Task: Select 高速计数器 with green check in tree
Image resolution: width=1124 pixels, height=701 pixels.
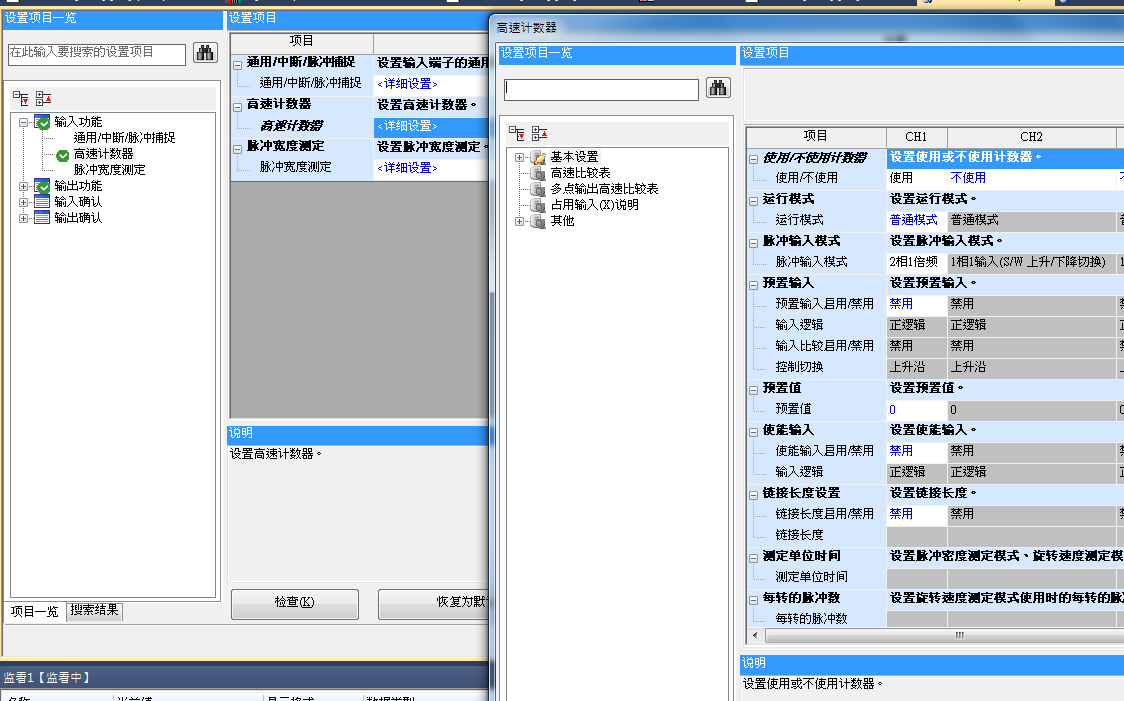Action: (103, 154)
